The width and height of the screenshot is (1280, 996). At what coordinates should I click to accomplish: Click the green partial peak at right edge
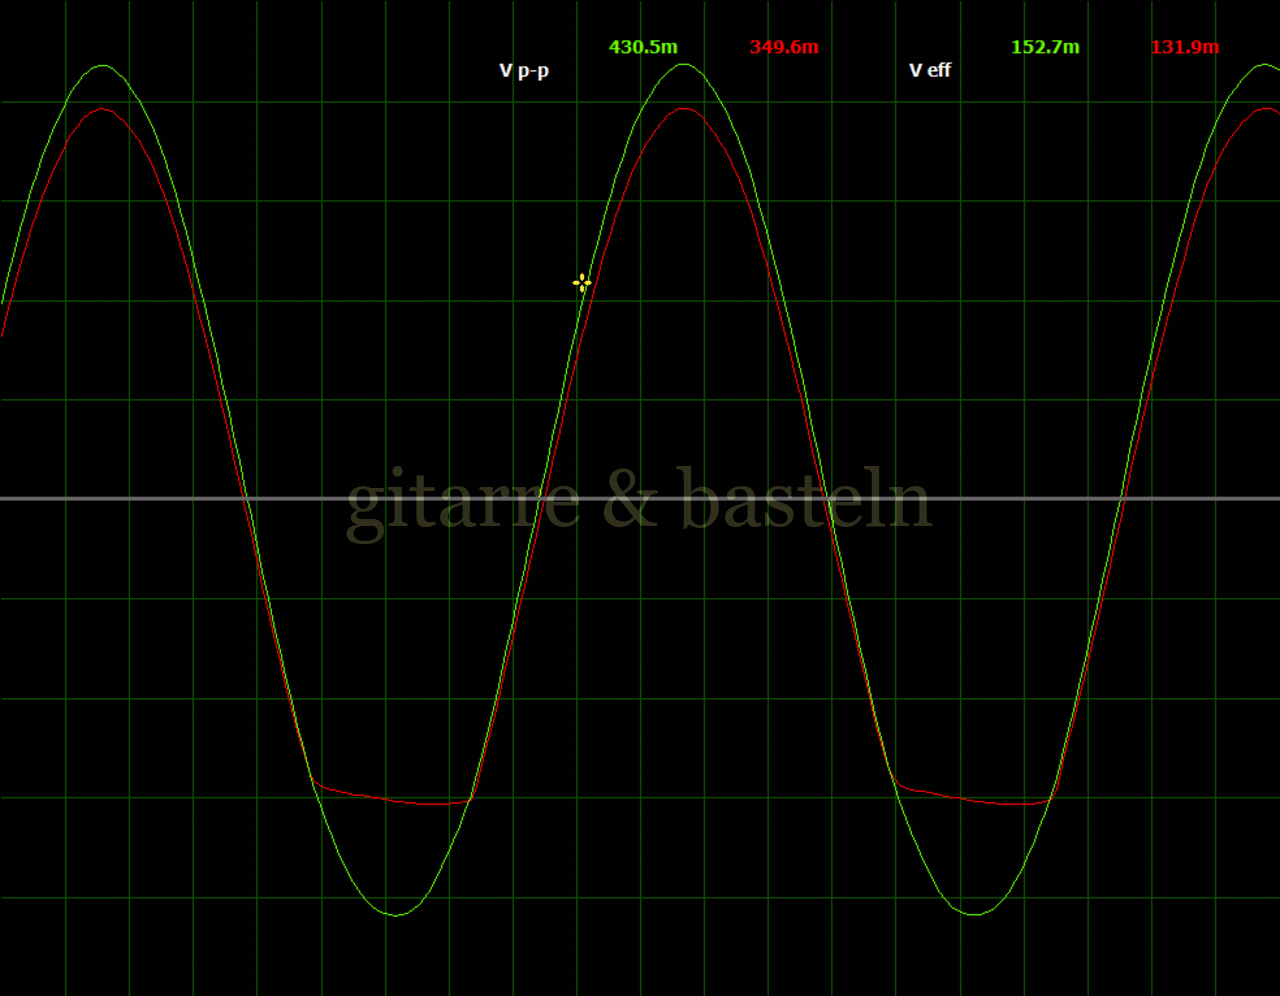pyautogui.click(x=1262, y=66)
